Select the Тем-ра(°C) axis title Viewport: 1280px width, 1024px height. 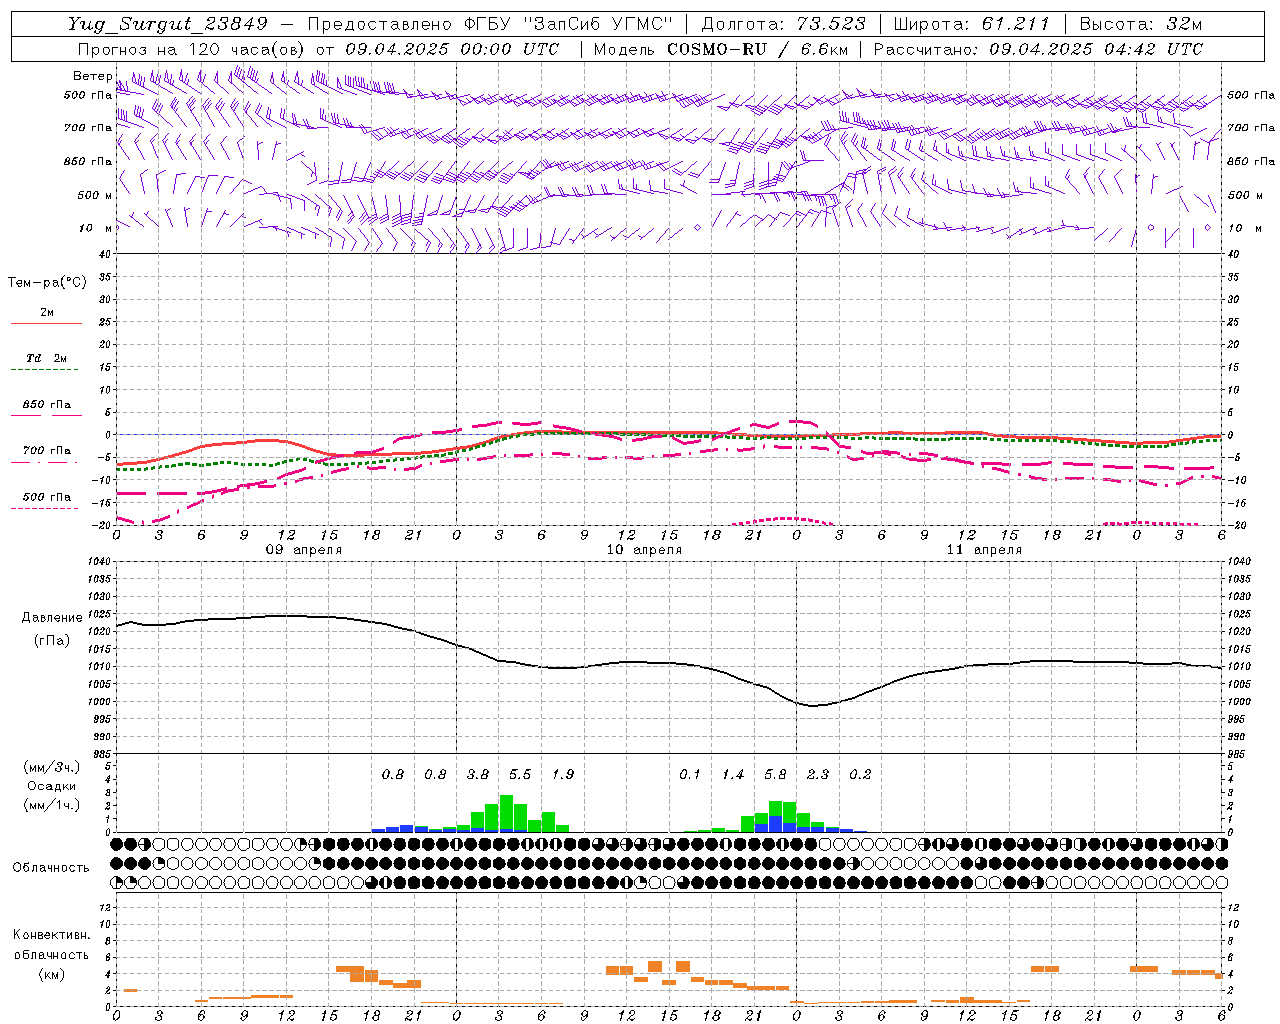47,282
